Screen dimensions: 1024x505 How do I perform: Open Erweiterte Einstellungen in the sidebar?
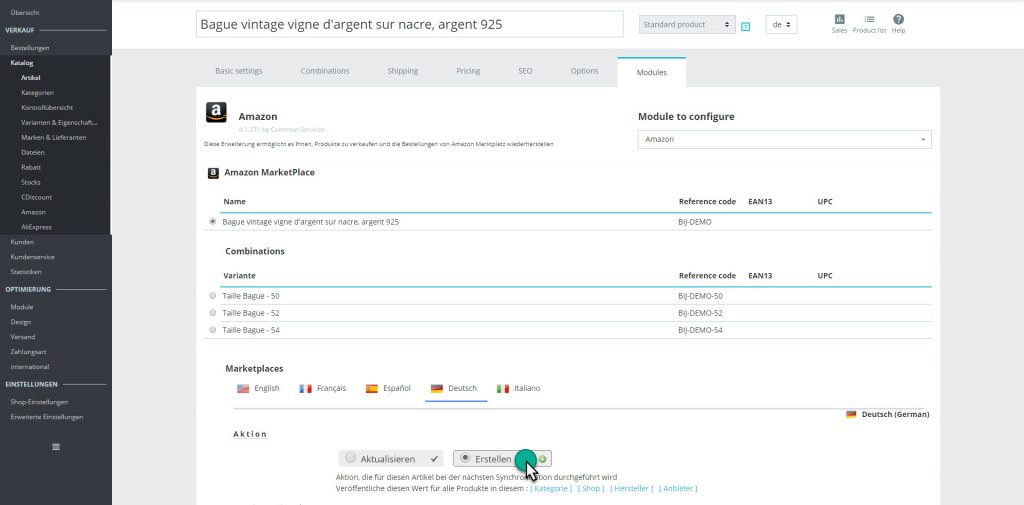(46, 417)
